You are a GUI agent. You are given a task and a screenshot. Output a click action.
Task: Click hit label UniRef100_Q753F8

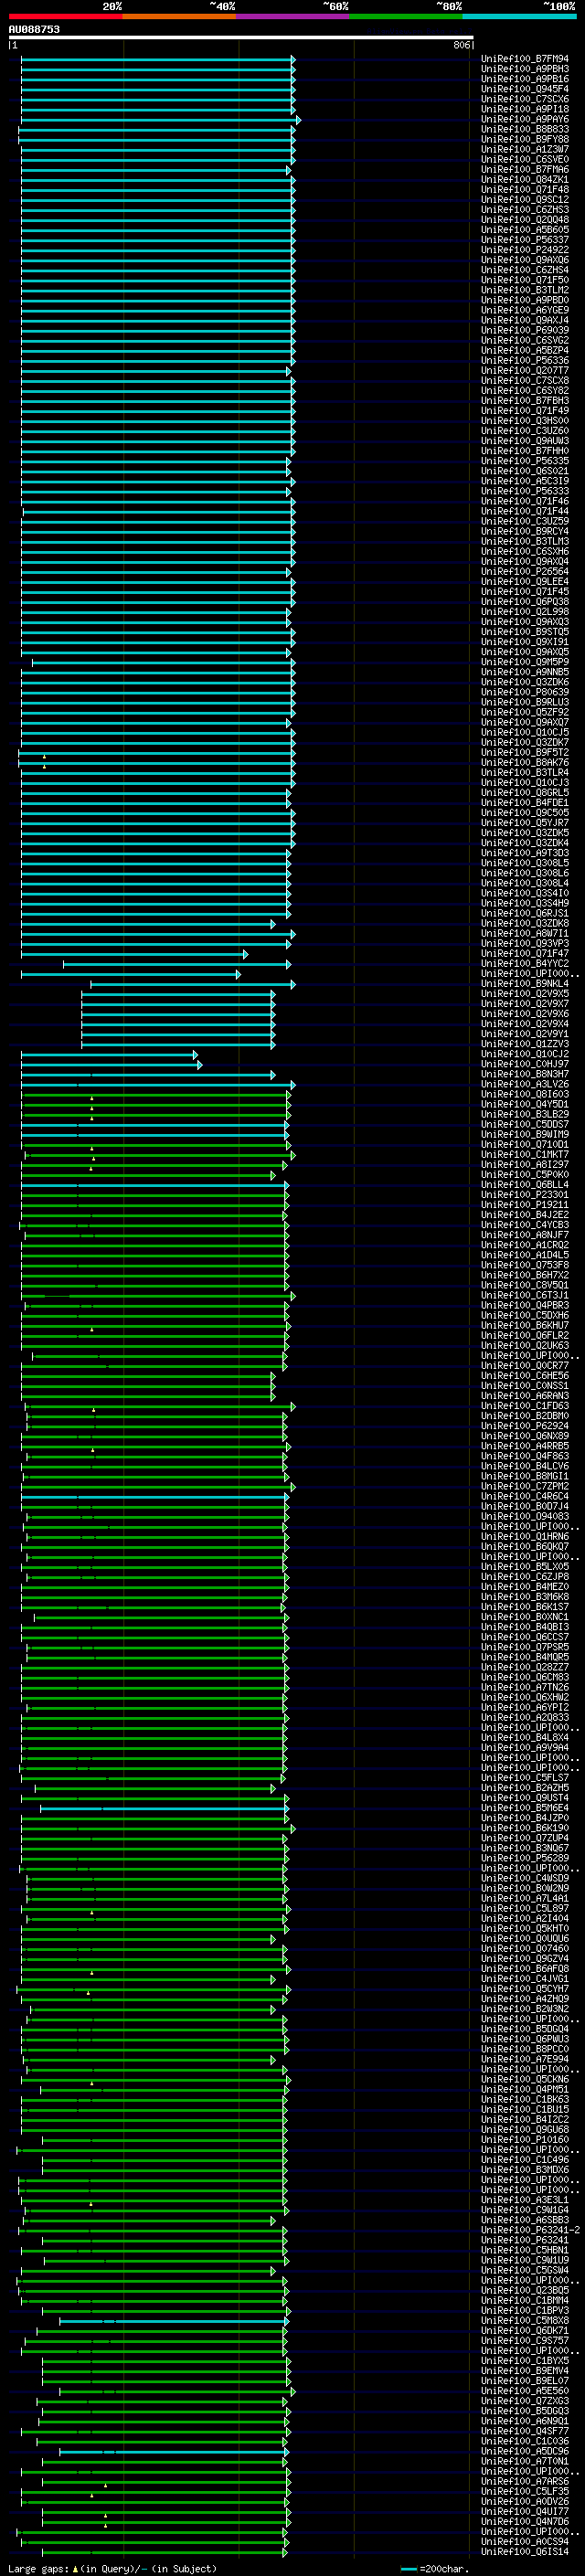[525, 1265]
